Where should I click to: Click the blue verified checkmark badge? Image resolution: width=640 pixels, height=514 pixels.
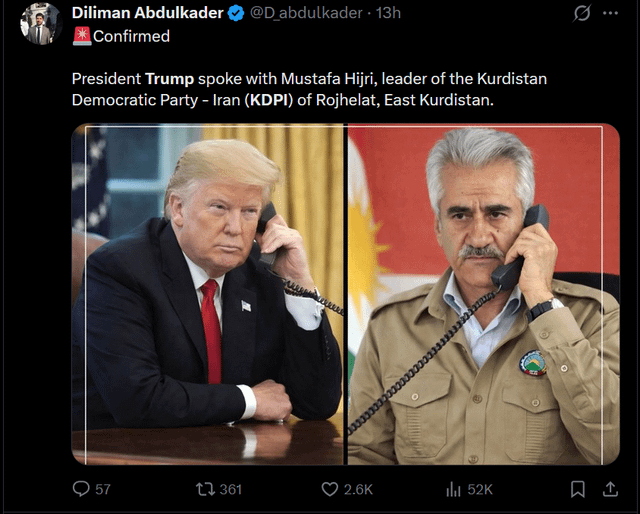(236, 13)
